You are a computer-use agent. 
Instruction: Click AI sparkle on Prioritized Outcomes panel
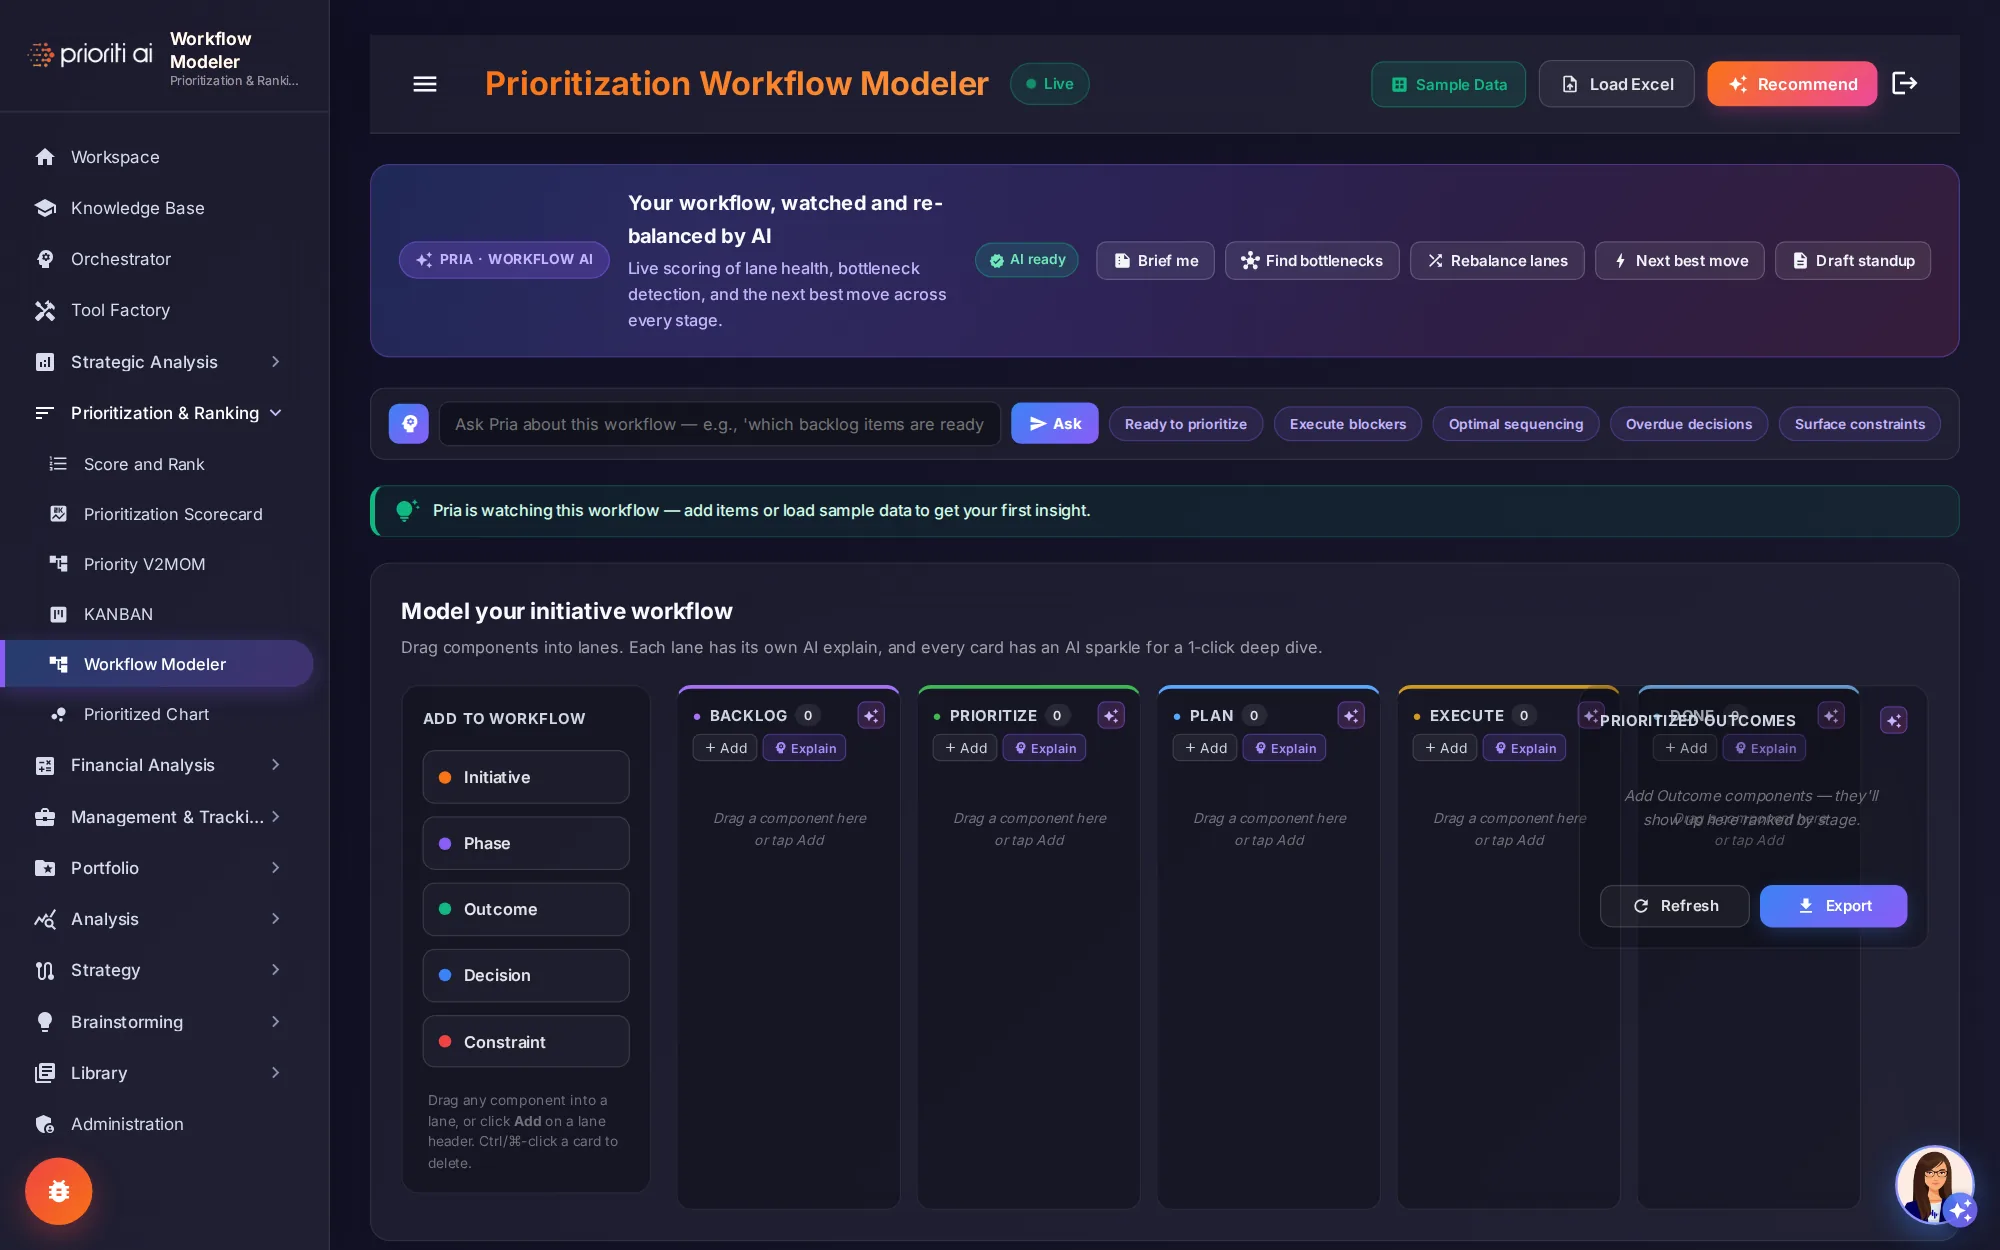(x=1894, y=720)
